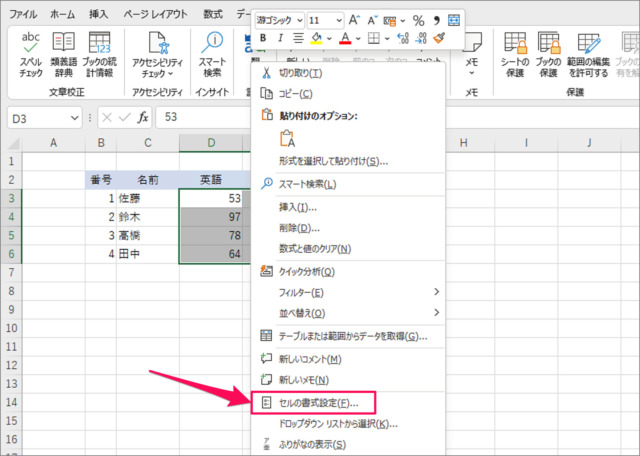Click the insert function fx icon

coord(143,116)
